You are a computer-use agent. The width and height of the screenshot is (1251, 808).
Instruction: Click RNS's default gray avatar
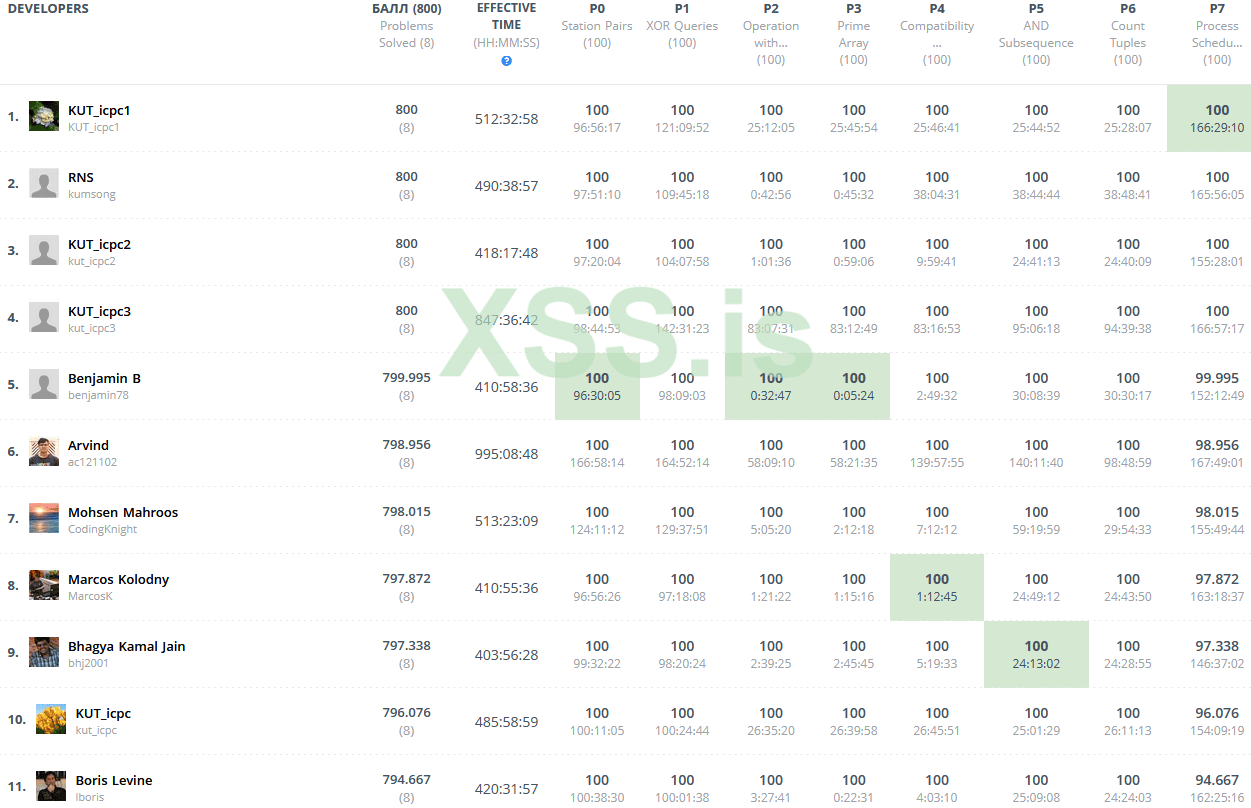point(44,184)
